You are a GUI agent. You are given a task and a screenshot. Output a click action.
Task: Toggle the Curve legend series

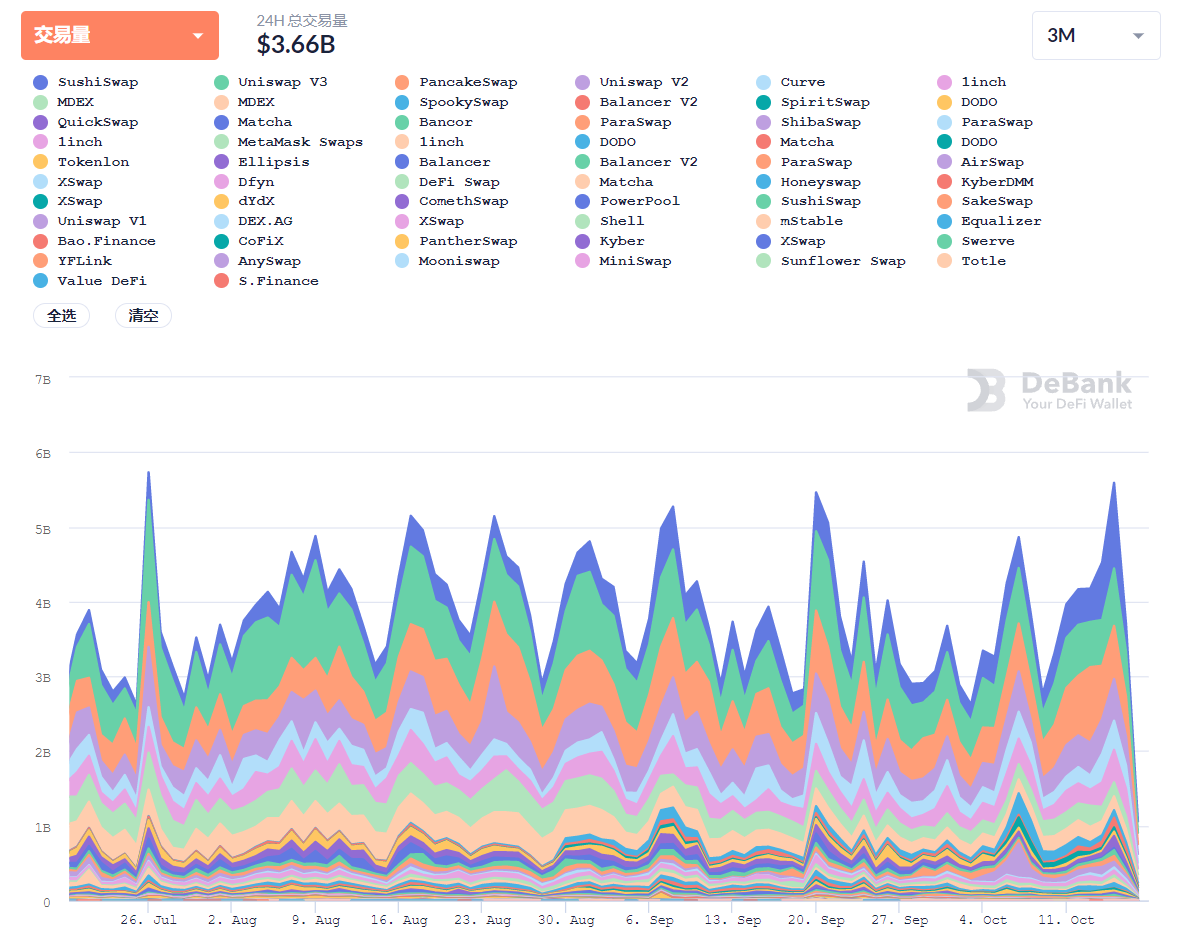[x=791, y=82]
